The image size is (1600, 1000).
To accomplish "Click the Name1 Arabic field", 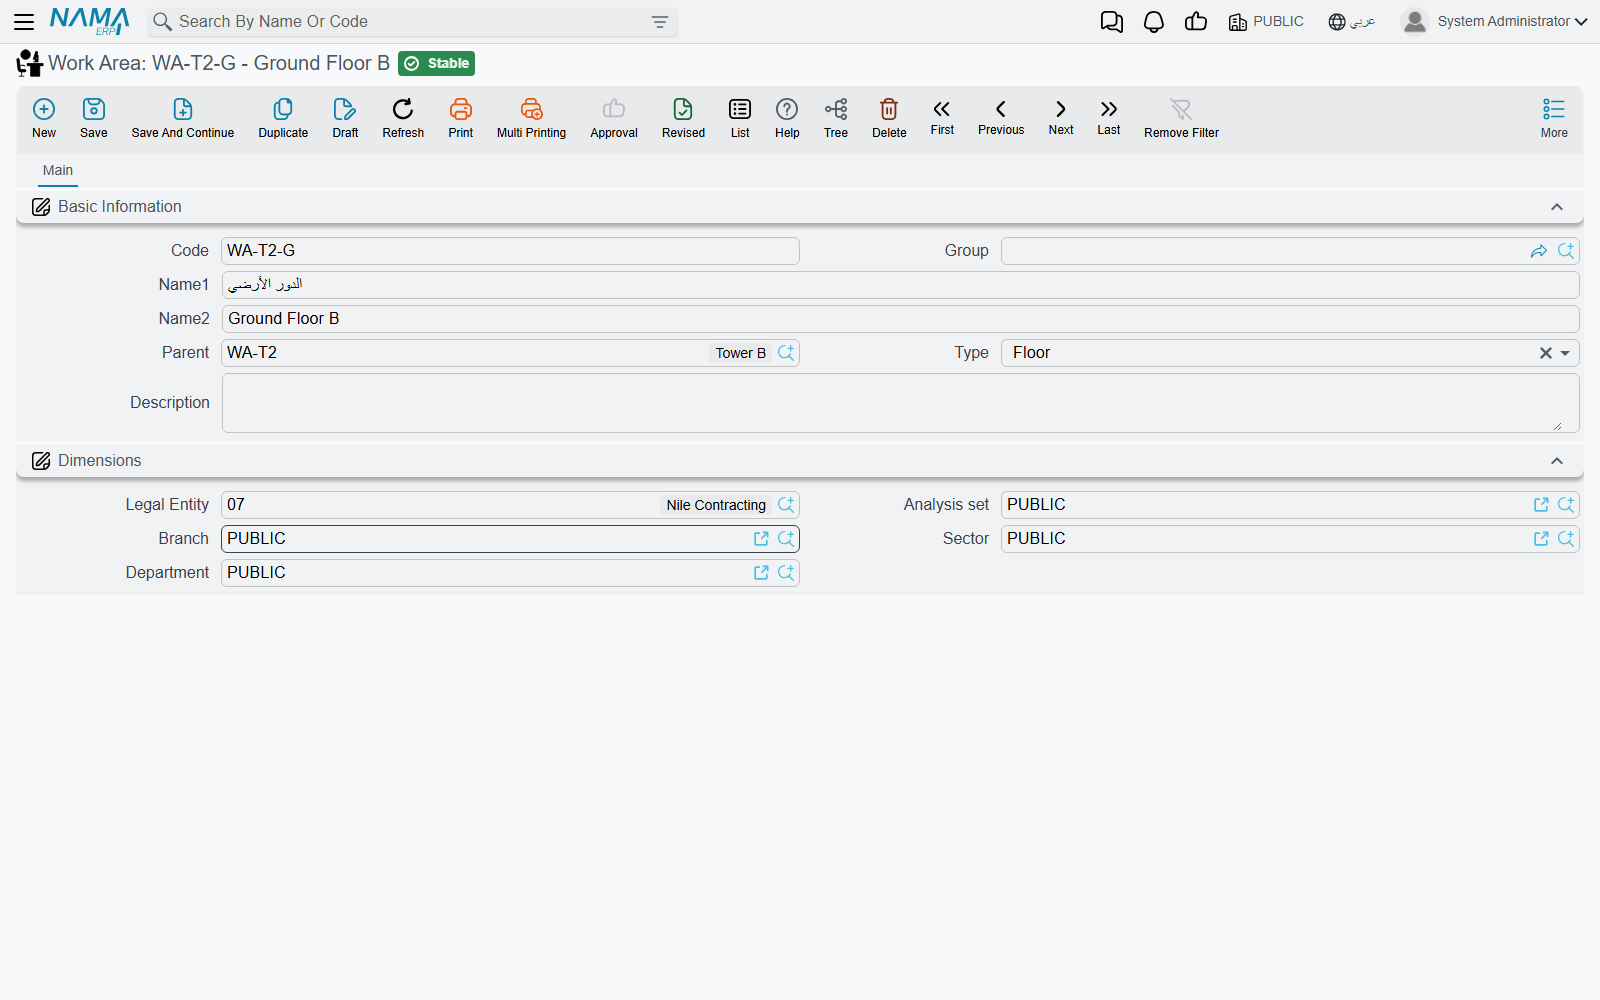I will (900, 285).
